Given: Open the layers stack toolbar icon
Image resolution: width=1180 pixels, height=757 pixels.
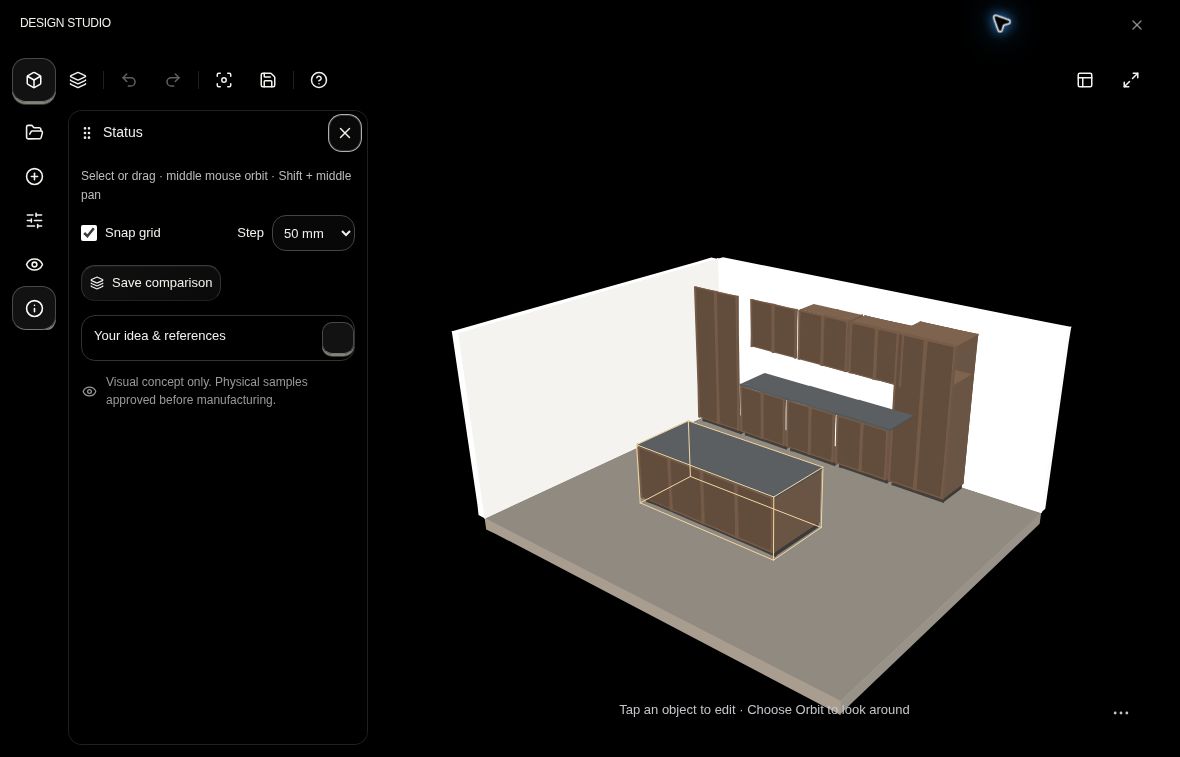Looking at the screenshot, I should click(x=78, y=80).
